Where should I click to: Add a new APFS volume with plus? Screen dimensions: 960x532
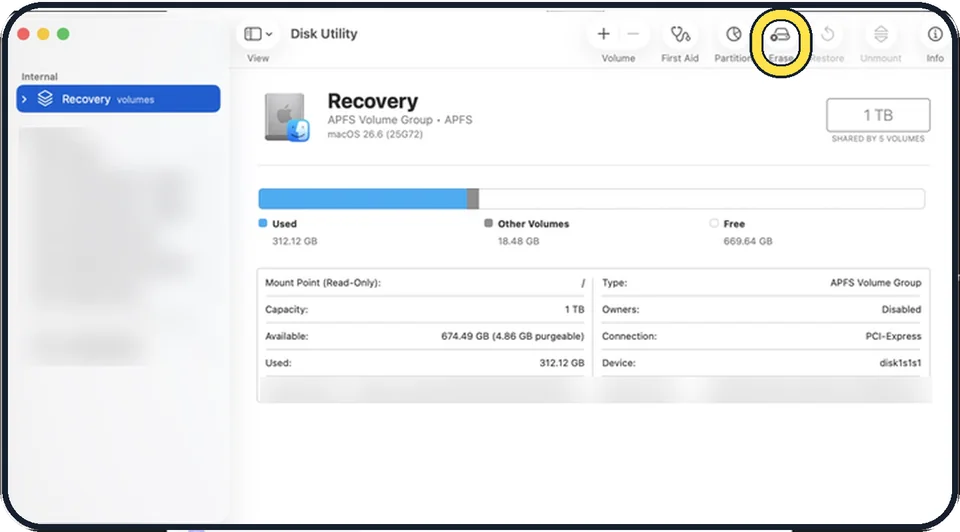tap(604, 34)
